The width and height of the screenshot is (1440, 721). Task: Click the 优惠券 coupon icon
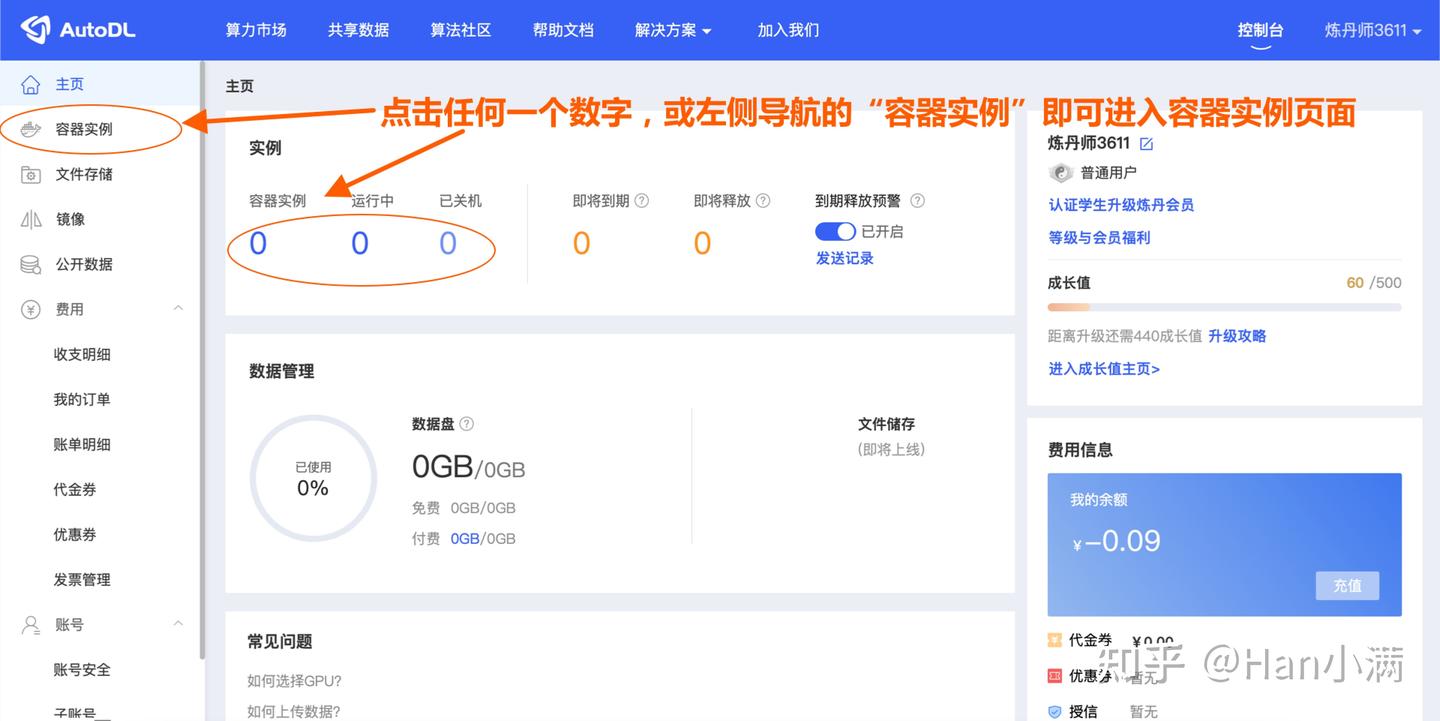pyautogui.click(x=1054, y=676)
